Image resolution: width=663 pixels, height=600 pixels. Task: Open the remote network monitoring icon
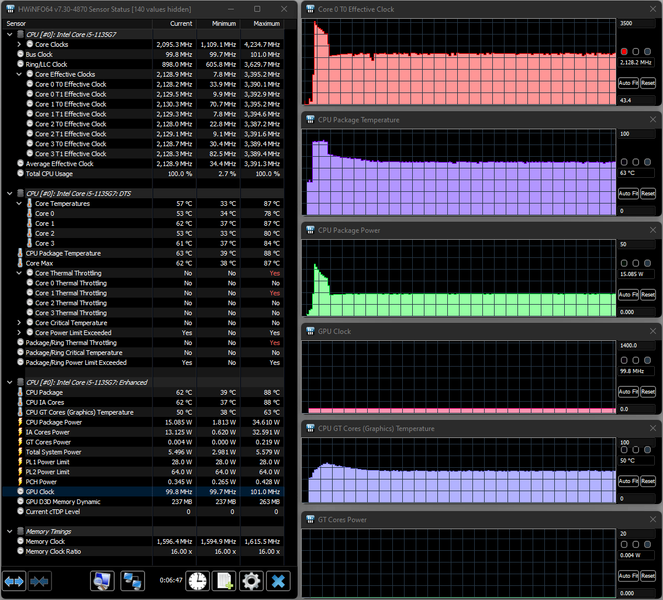(x=132, y=581)
